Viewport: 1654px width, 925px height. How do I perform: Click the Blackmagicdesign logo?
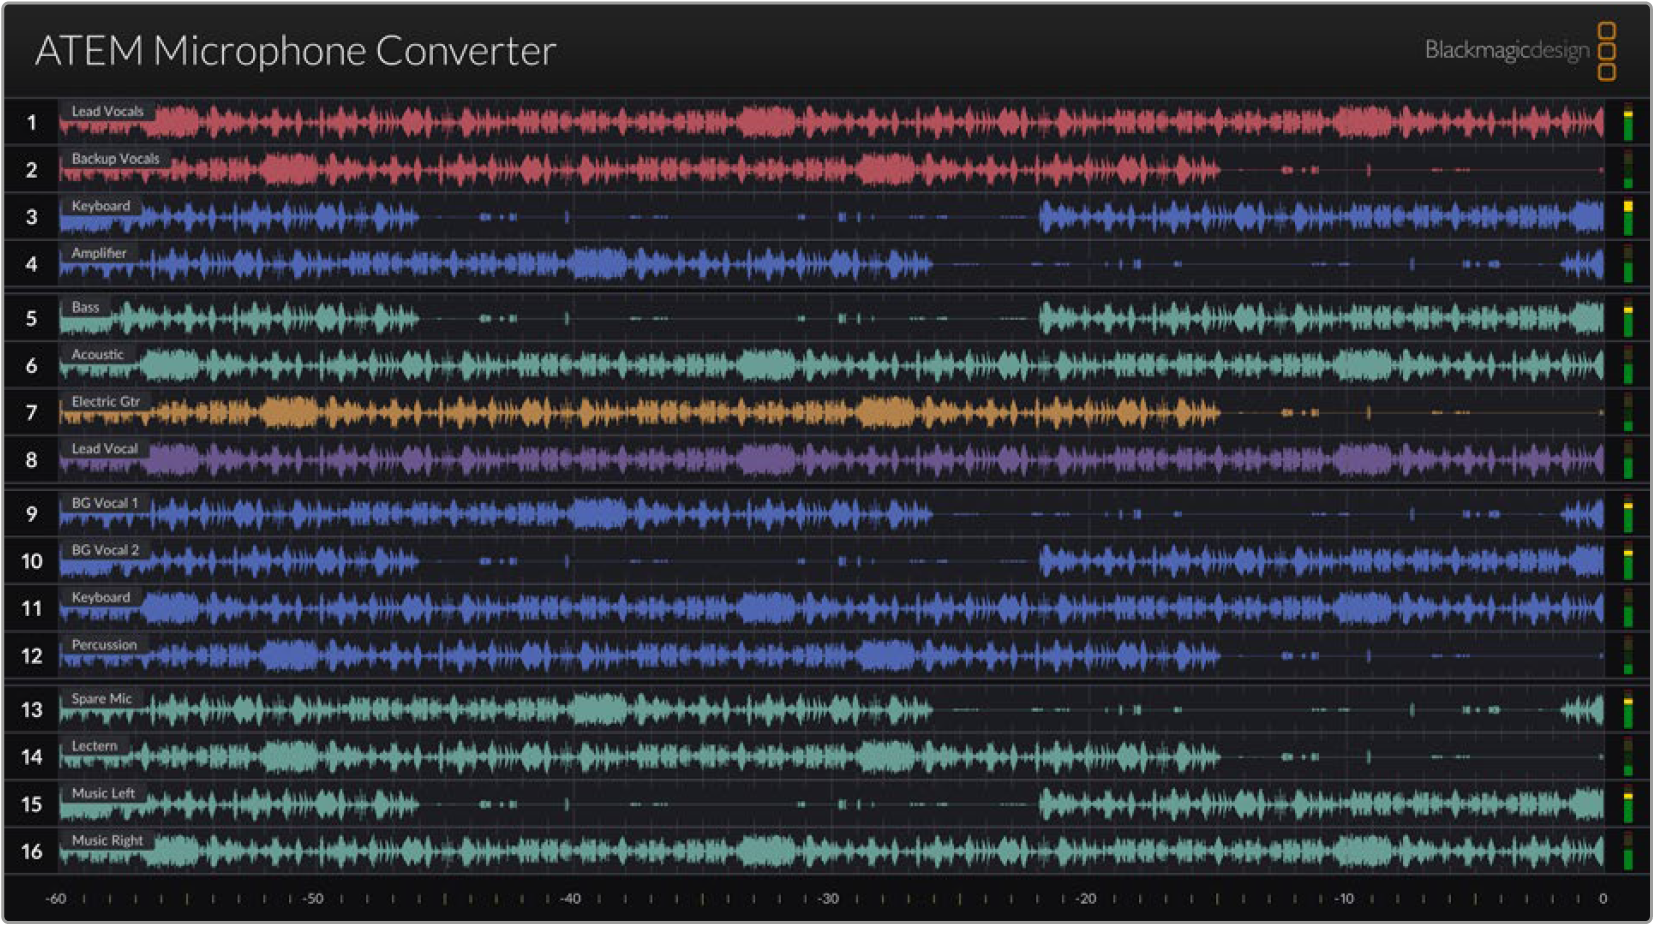pyautogui.click(x=1520, y=50)
